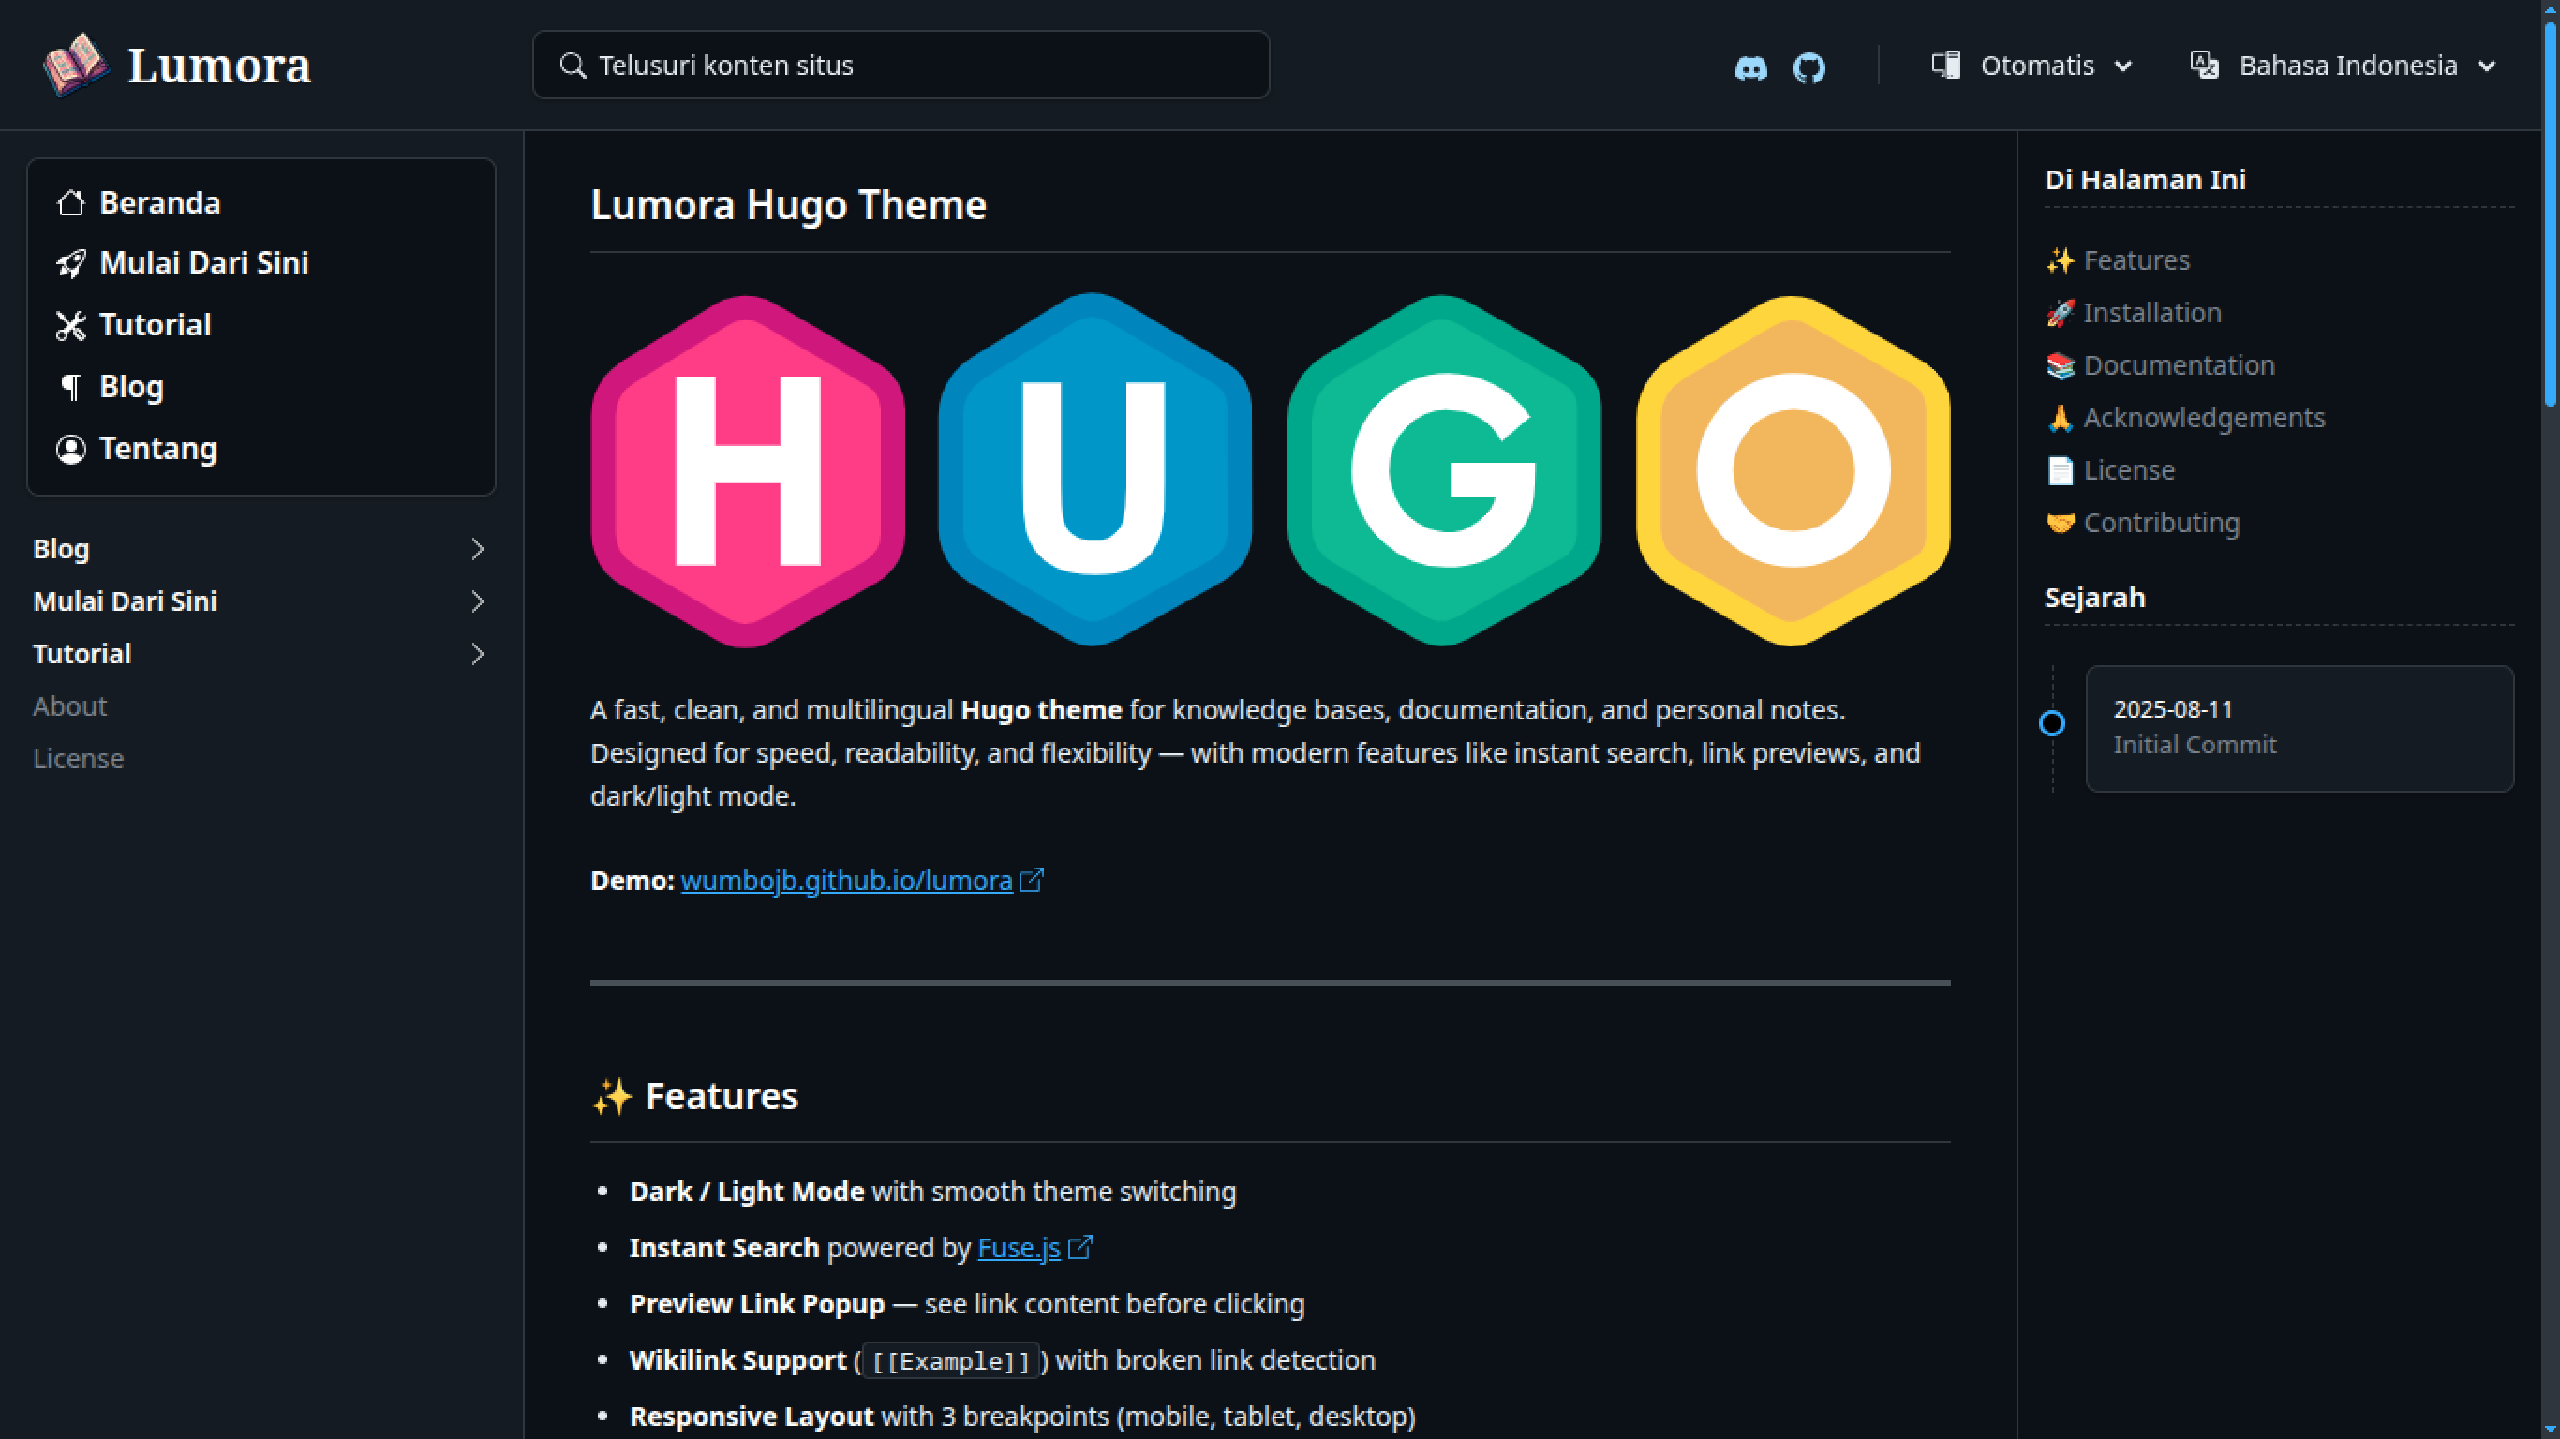Image resolution: width=2560 pixels, height=1439 pixels.
Task: Click the blue U hexagon logo
Action: pyautogui.click(x=1095, y=470)
